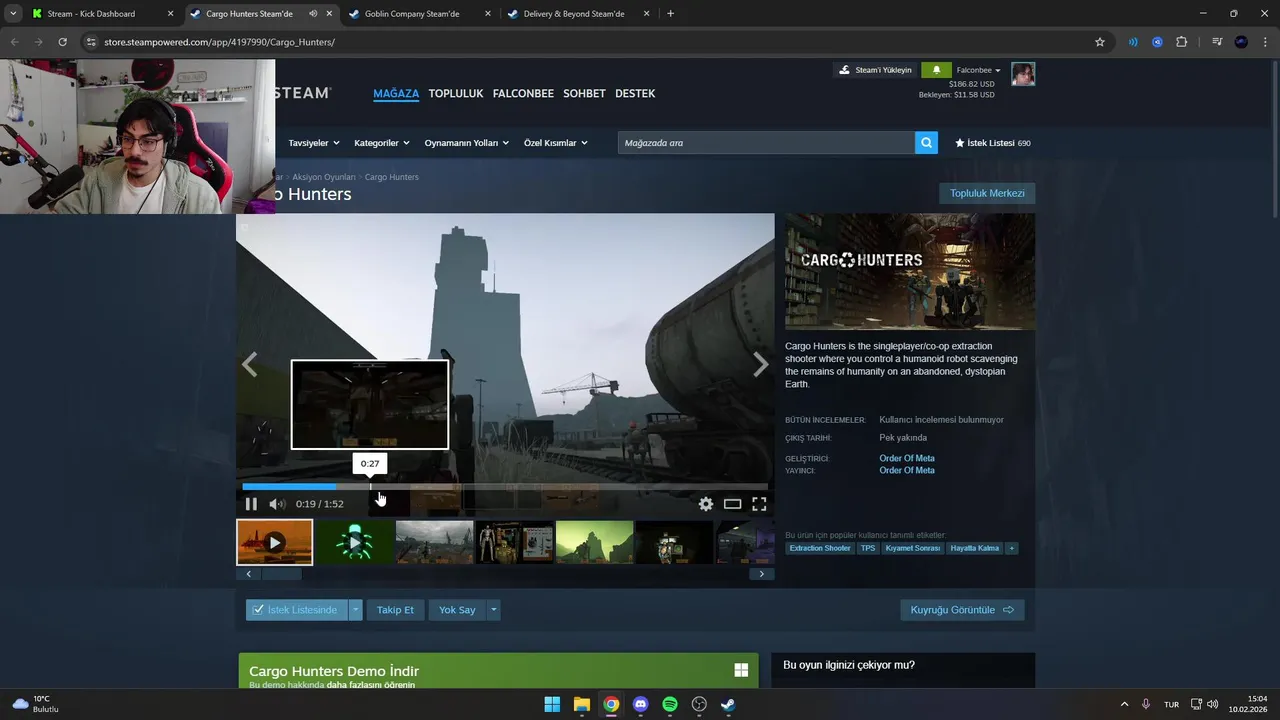
Task: Toggle İstek Listesinde wishlist checkbox
Action: click(x=296, y=610)
